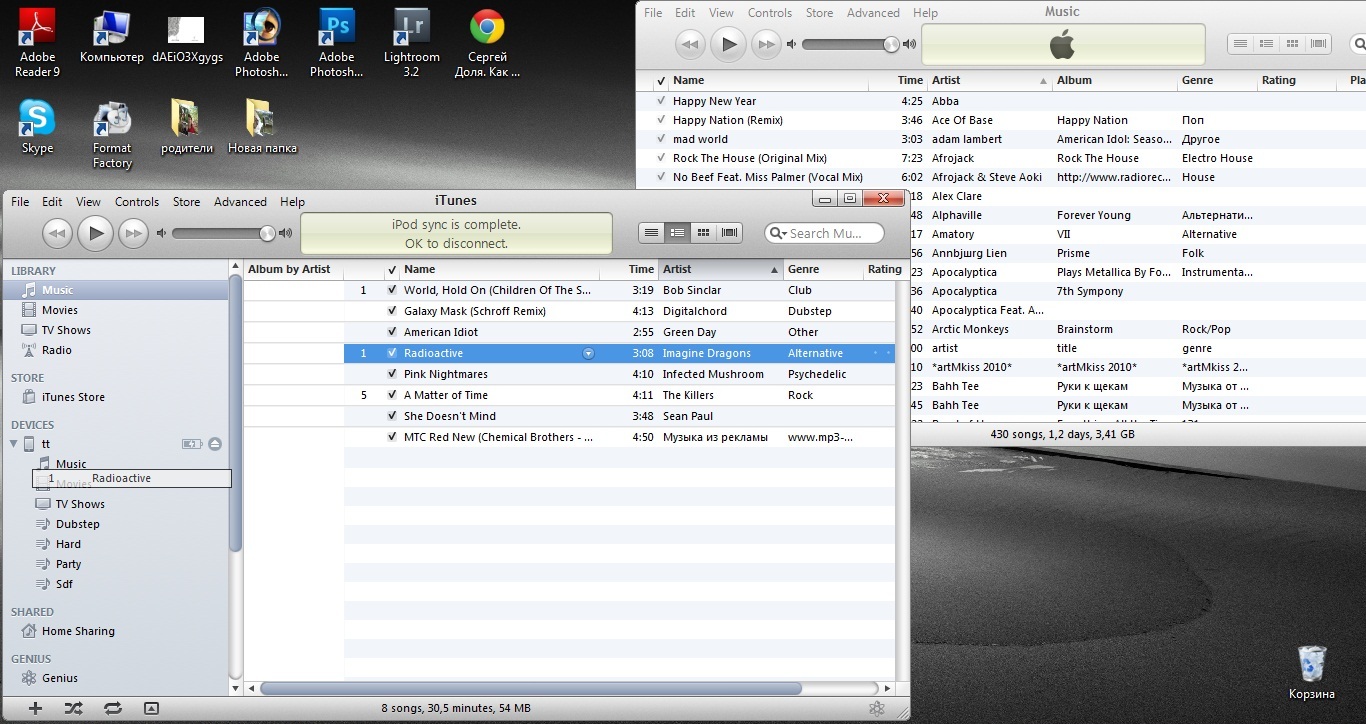
Task: Uncheck the Galaxy Mask (Schroff Remix) checkbox
Action: pyautogui.click(x=392, y=311)
